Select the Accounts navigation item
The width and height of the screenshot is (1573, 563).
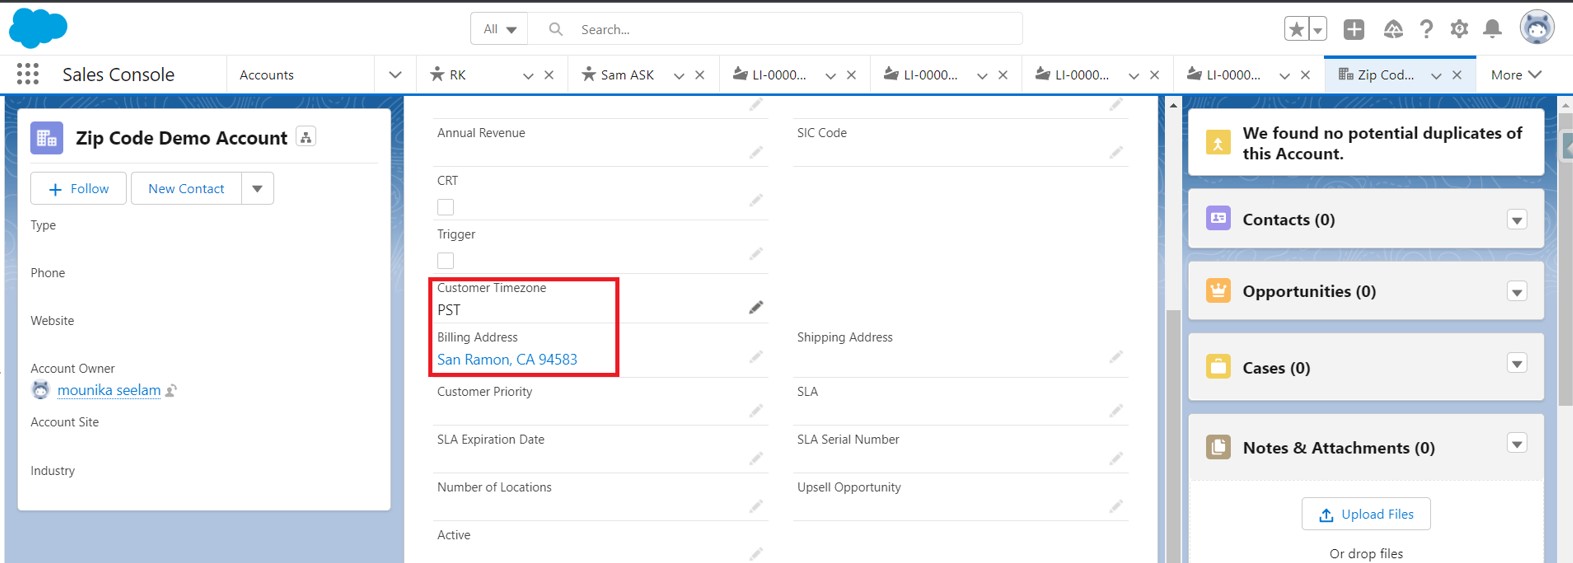pos(267,75)
